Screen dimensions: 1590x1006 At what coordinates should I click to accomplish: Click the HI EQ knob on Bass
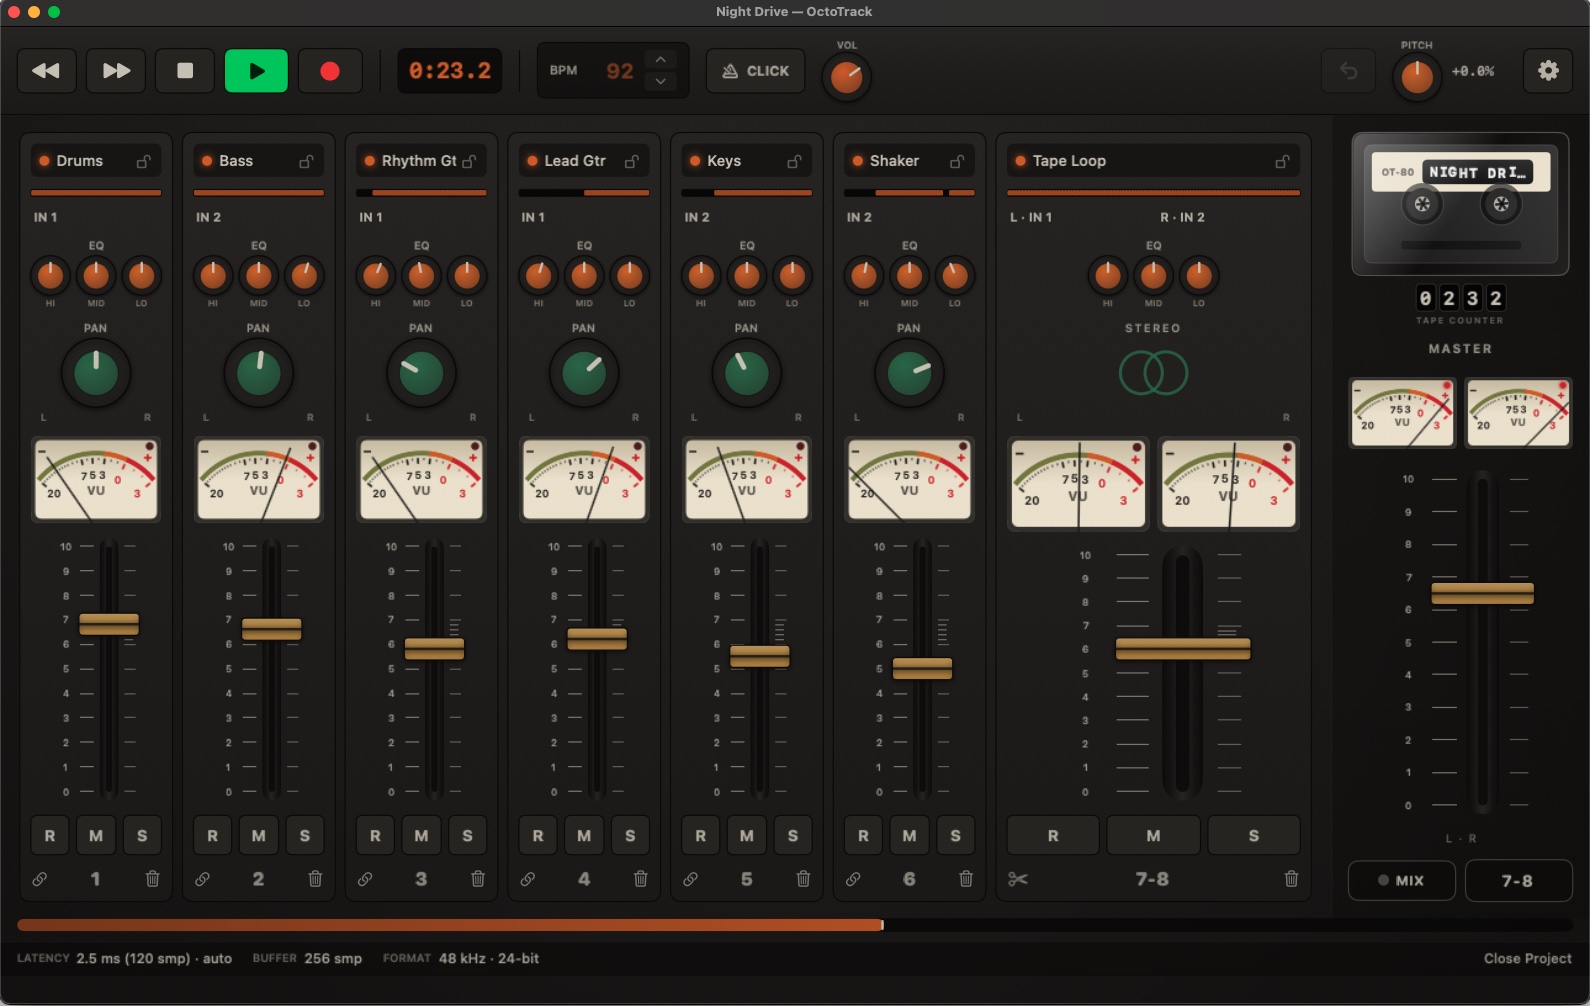click(x=213, y=275)
